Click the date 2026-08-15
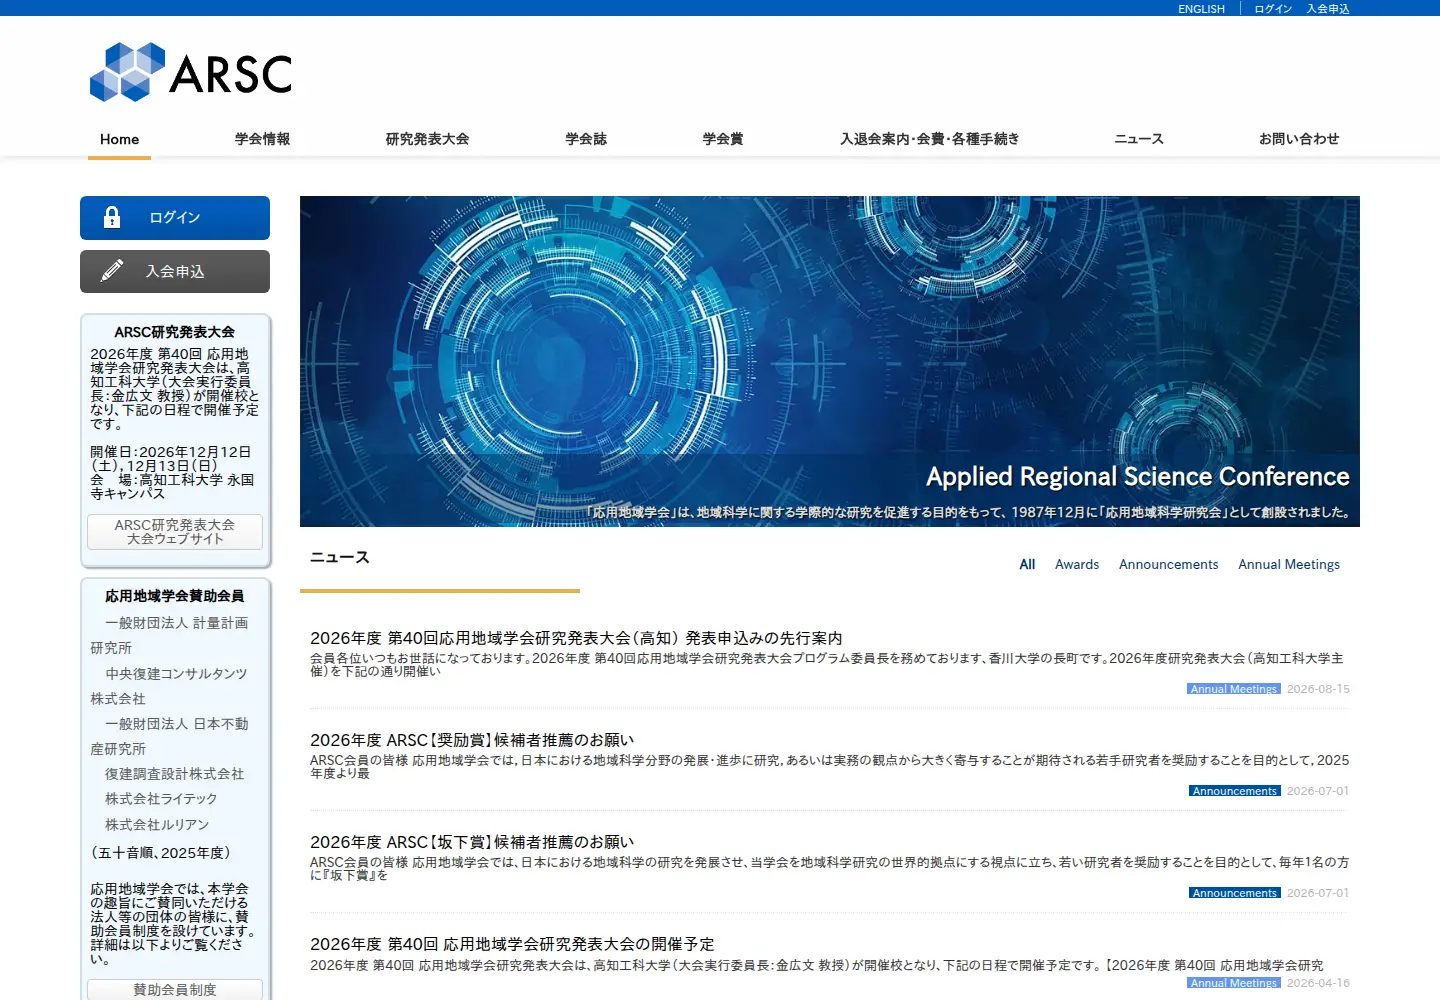Viewport: 1440px width, 1000px height. pos(1318,689)
